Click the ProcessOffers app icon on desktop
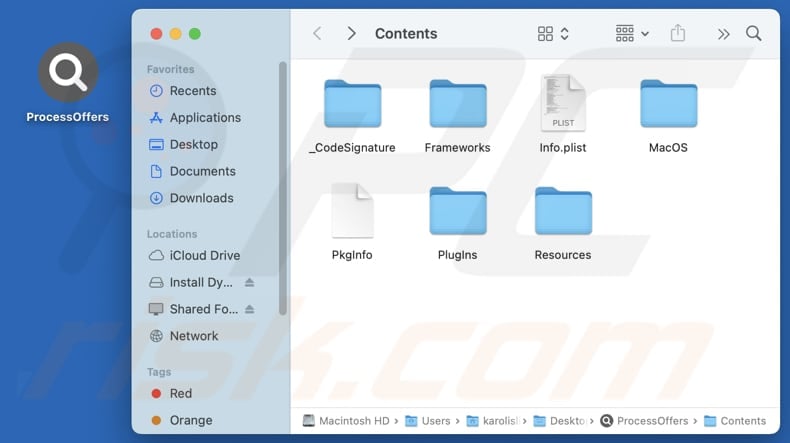This screenshot has width=790, height=443. click(68, 73)
